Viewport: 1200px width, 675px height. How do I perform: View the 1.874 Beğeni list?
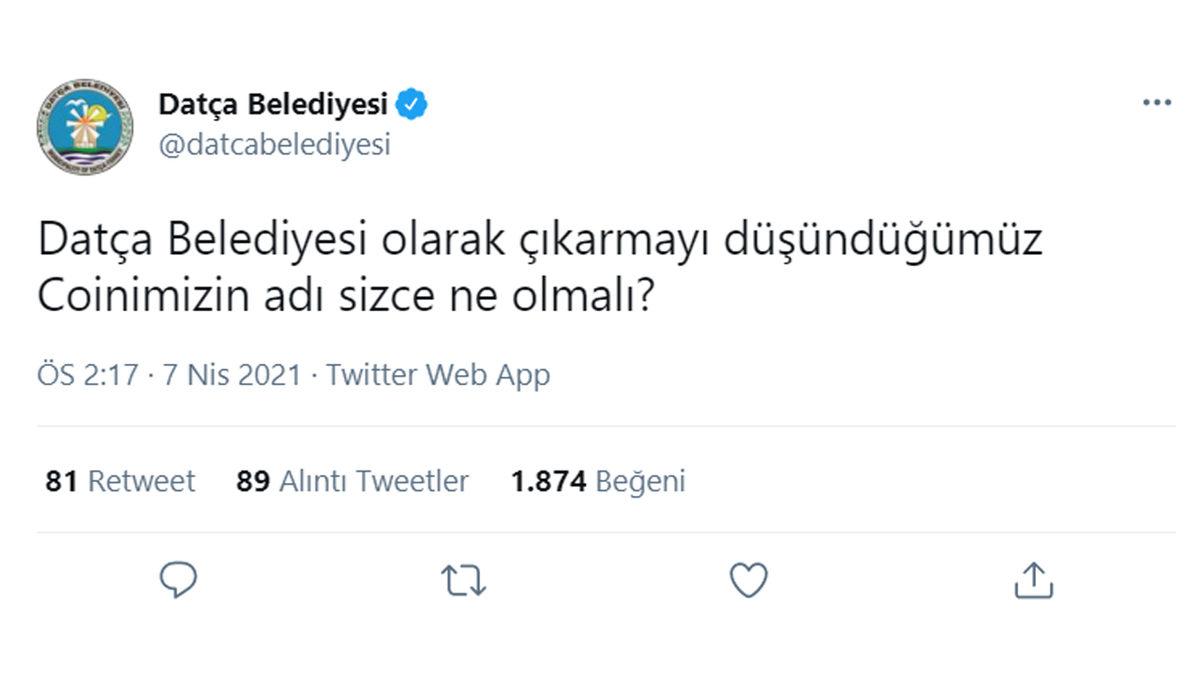[598, 481]
